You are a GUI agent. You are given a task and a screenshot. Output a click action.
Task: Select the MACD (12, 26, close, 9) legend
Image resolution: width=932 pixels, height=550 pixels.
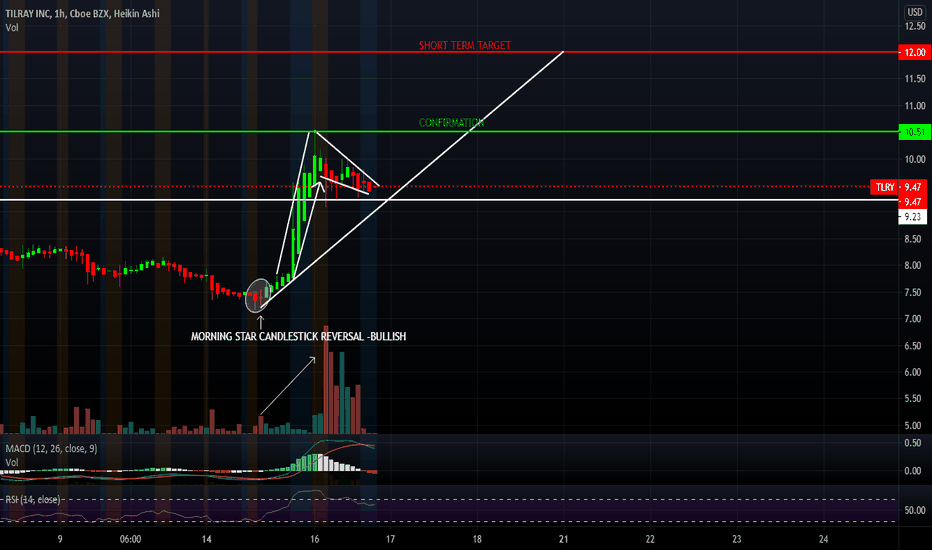[51, 448]
